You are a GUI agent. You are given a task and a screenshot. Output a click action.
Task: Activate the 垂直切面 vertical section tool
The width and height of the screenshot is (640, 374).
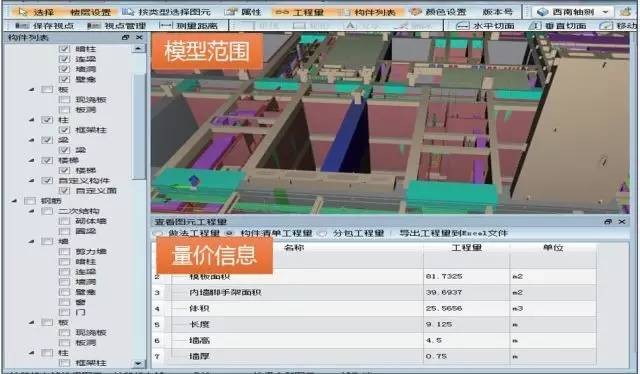click(x=558, y=26)
